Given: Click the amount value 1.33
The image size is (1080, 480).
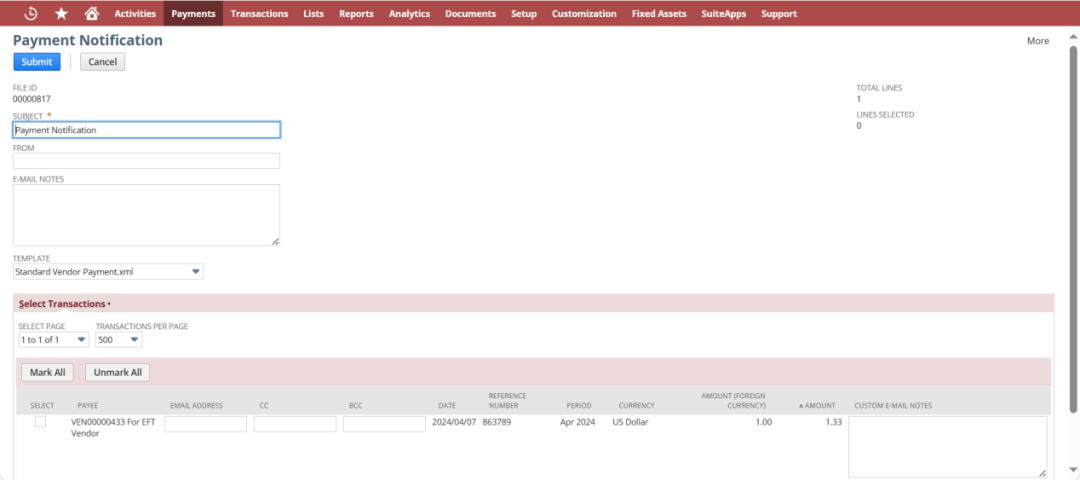Looking at the screenshot, I should coord(833,422).
